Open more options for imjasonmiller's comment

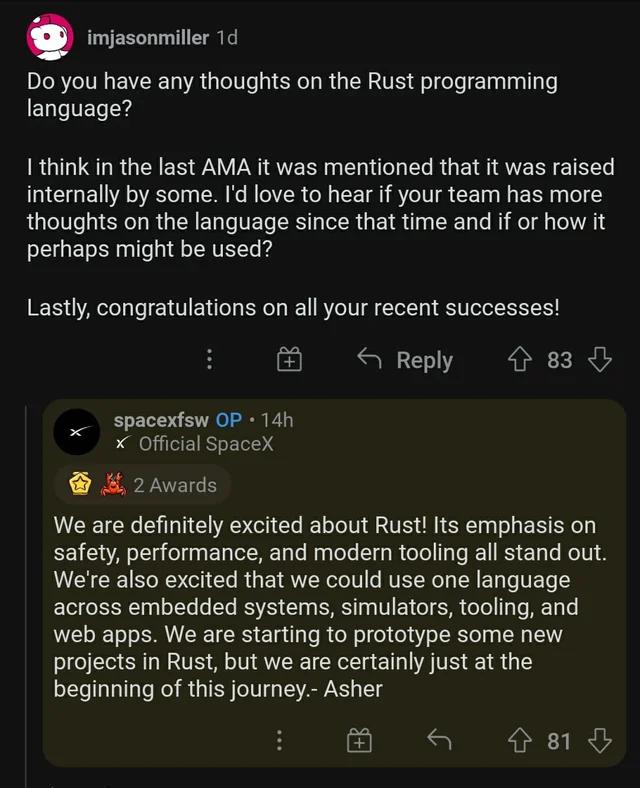click(x=209, y=360)
